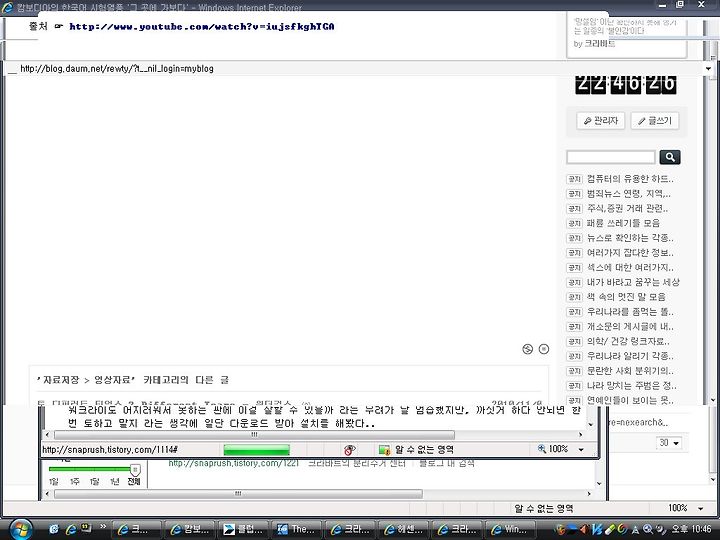Open notice '우리나라 알리기 각종..'
The image size is (720, 540).
(x=630, y=356)
